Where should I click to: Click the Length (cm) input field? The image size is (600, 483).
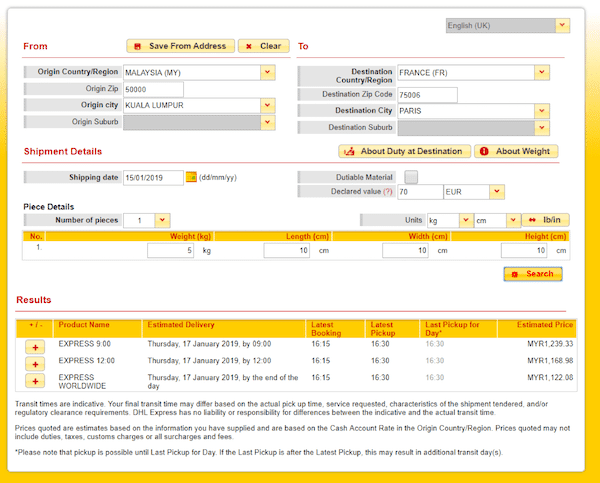click(287, 250)
